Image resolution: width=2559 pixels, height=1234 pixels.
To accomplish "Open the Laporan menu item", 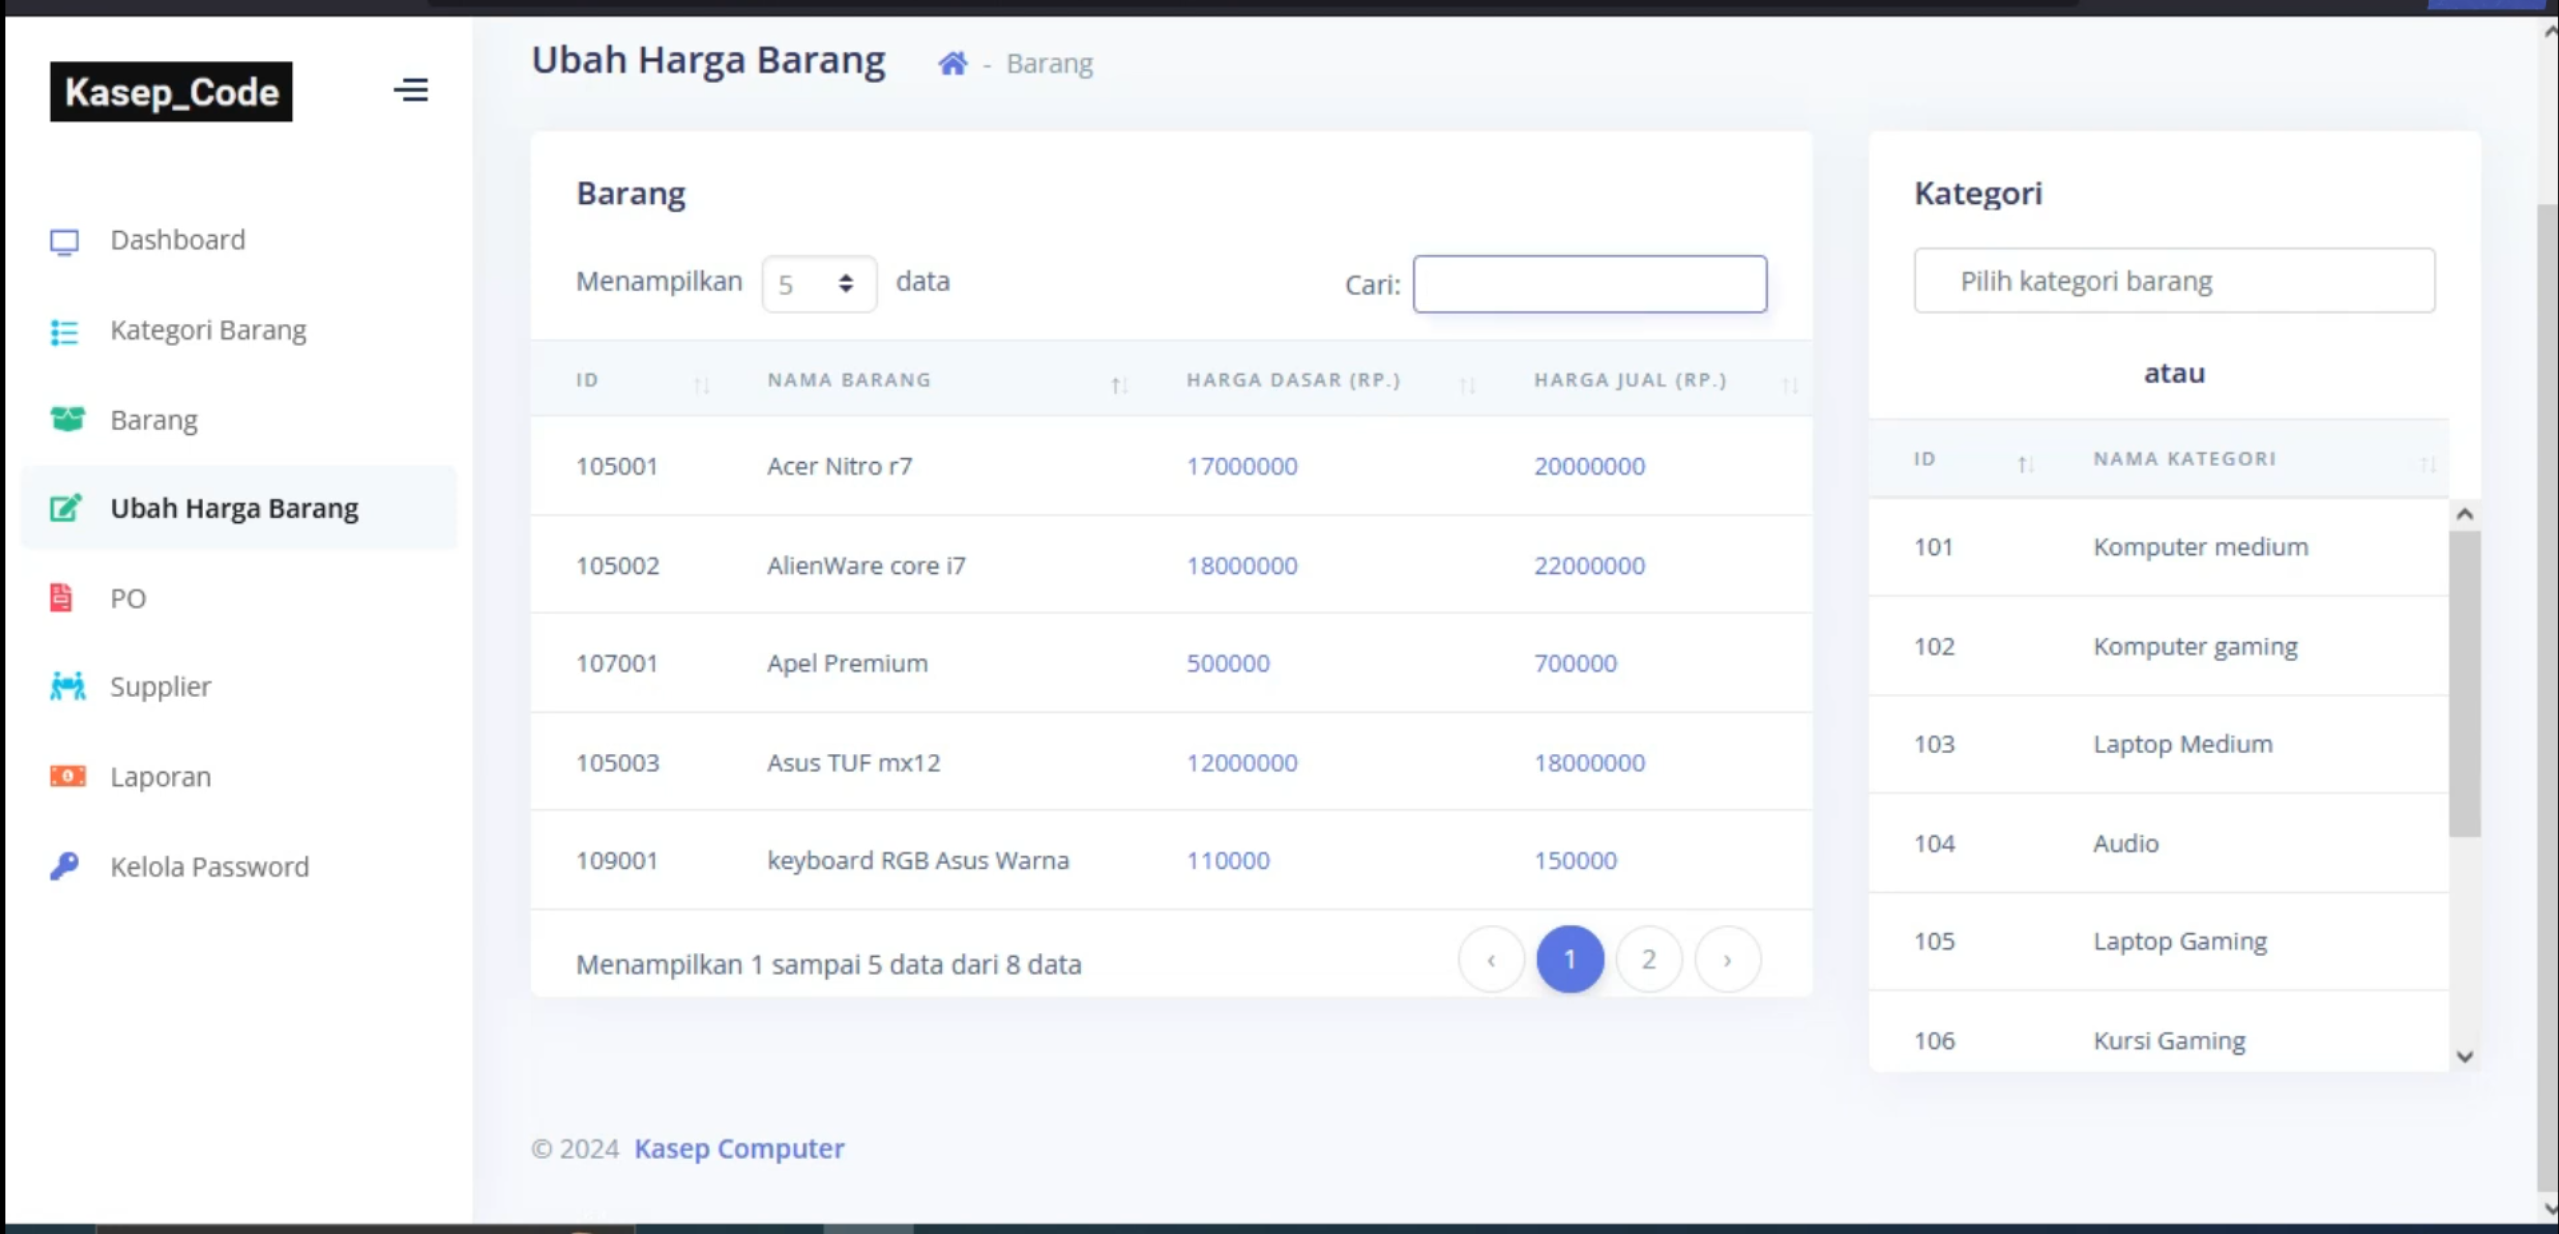I will click(x=160, y=776).
